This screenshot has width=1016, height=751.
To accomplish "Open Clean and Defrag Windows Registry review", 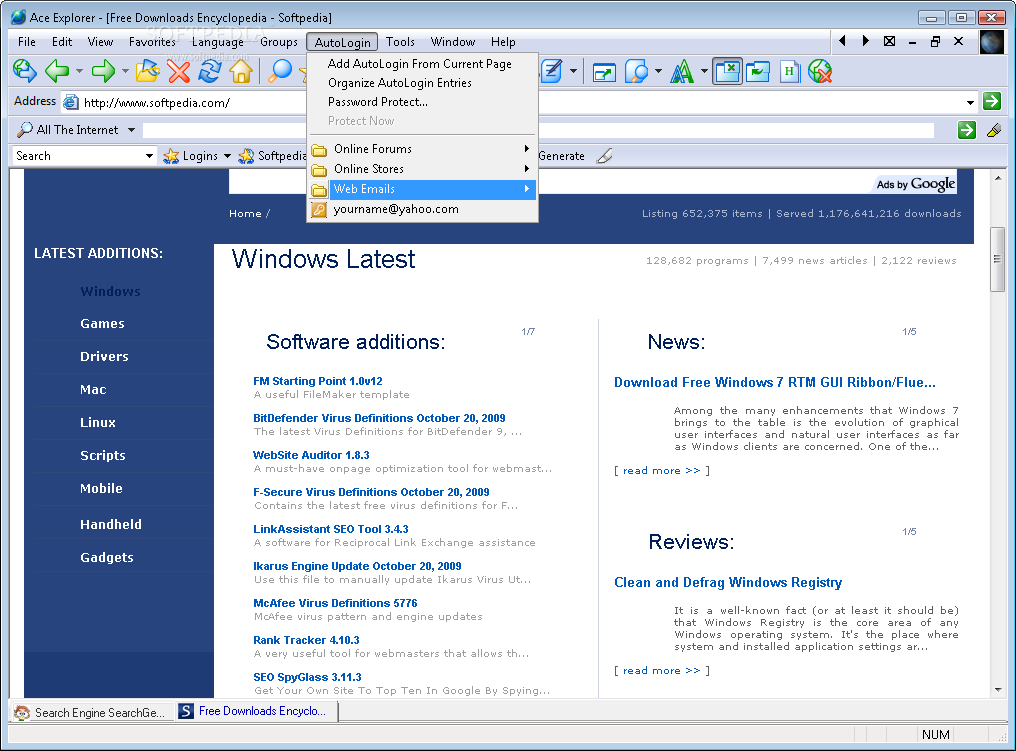I will coord(728,582).
